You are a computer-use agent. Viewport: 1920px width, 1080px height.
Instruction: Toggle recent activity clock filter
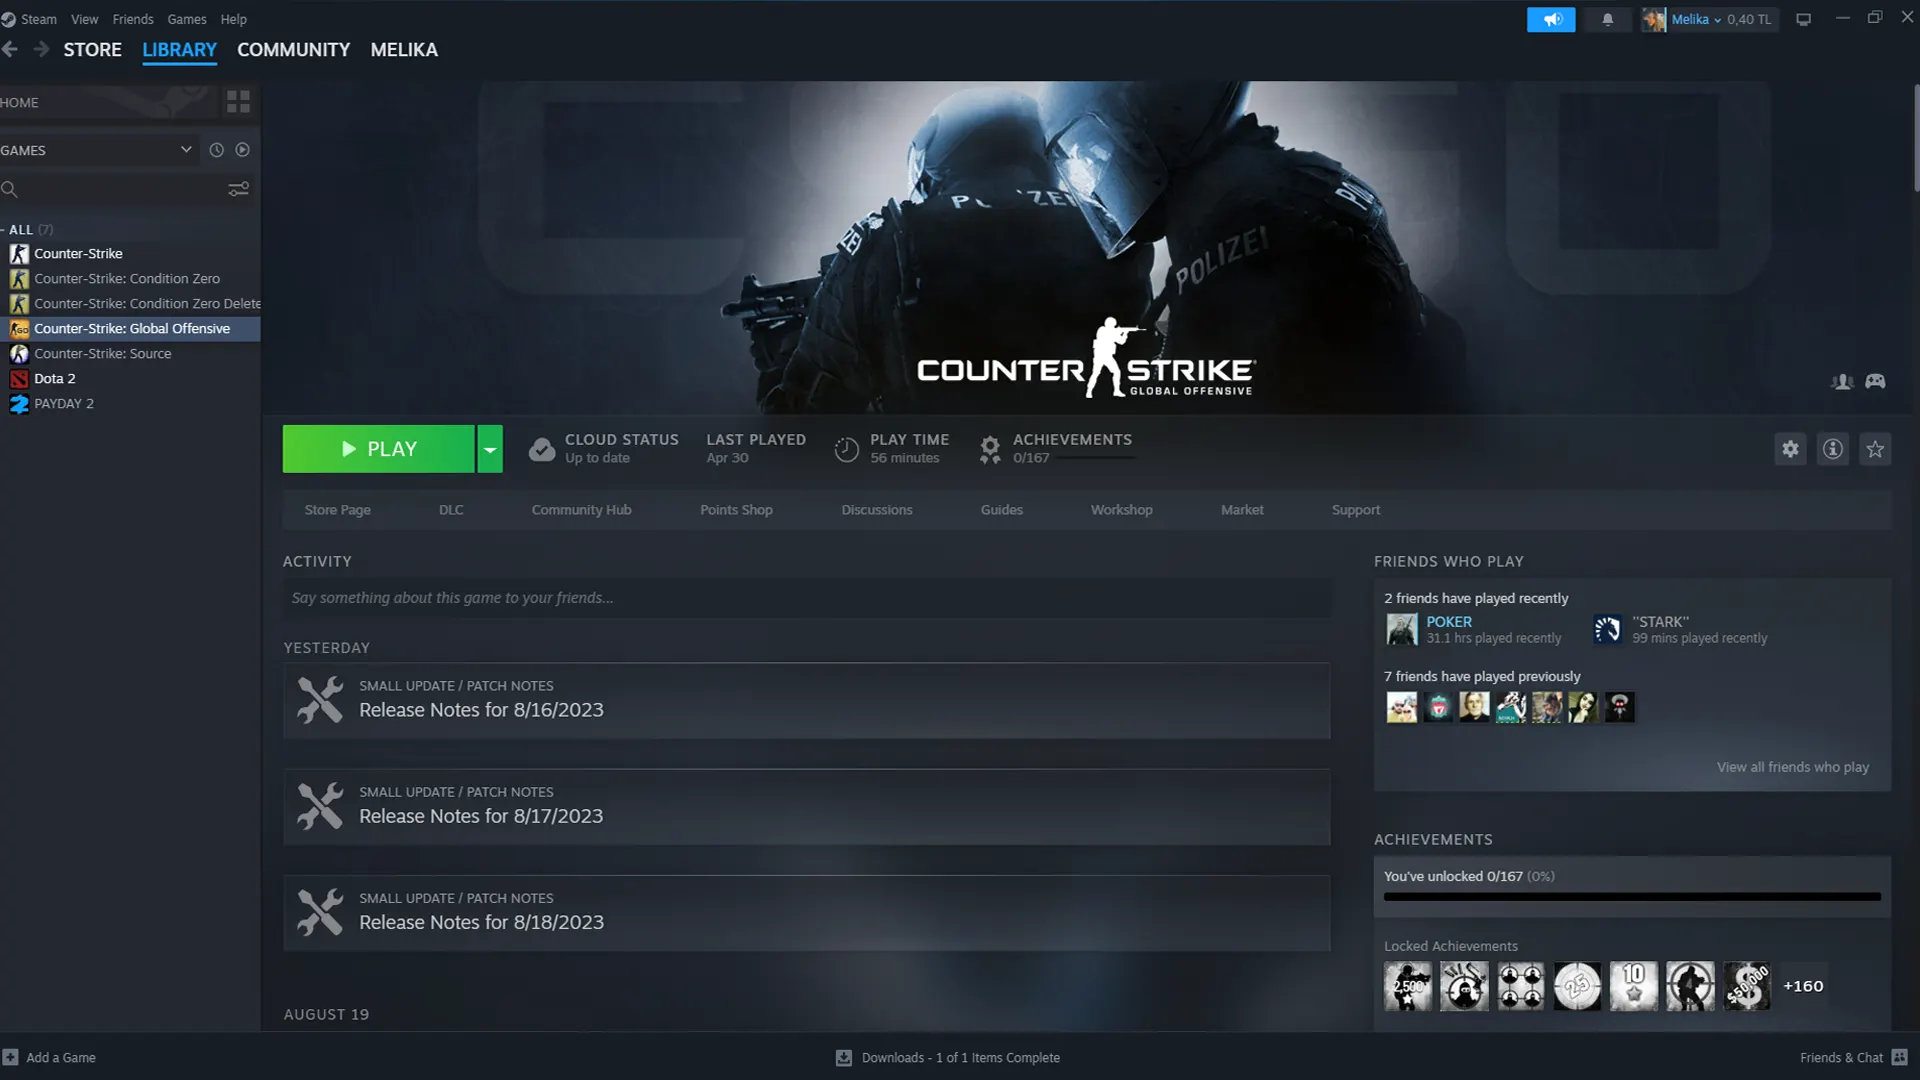click(216, 150)
